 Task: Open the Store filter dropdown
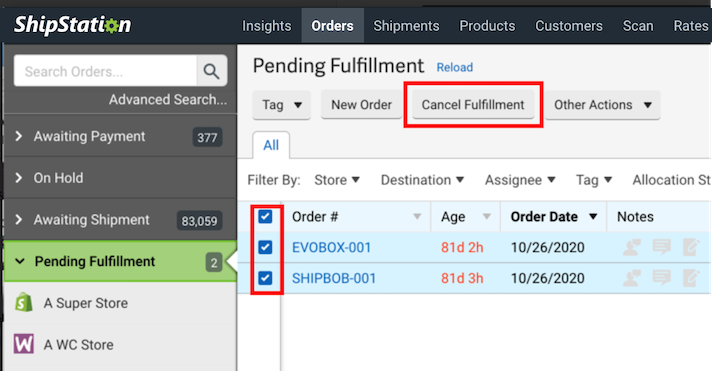click(337, 180)
